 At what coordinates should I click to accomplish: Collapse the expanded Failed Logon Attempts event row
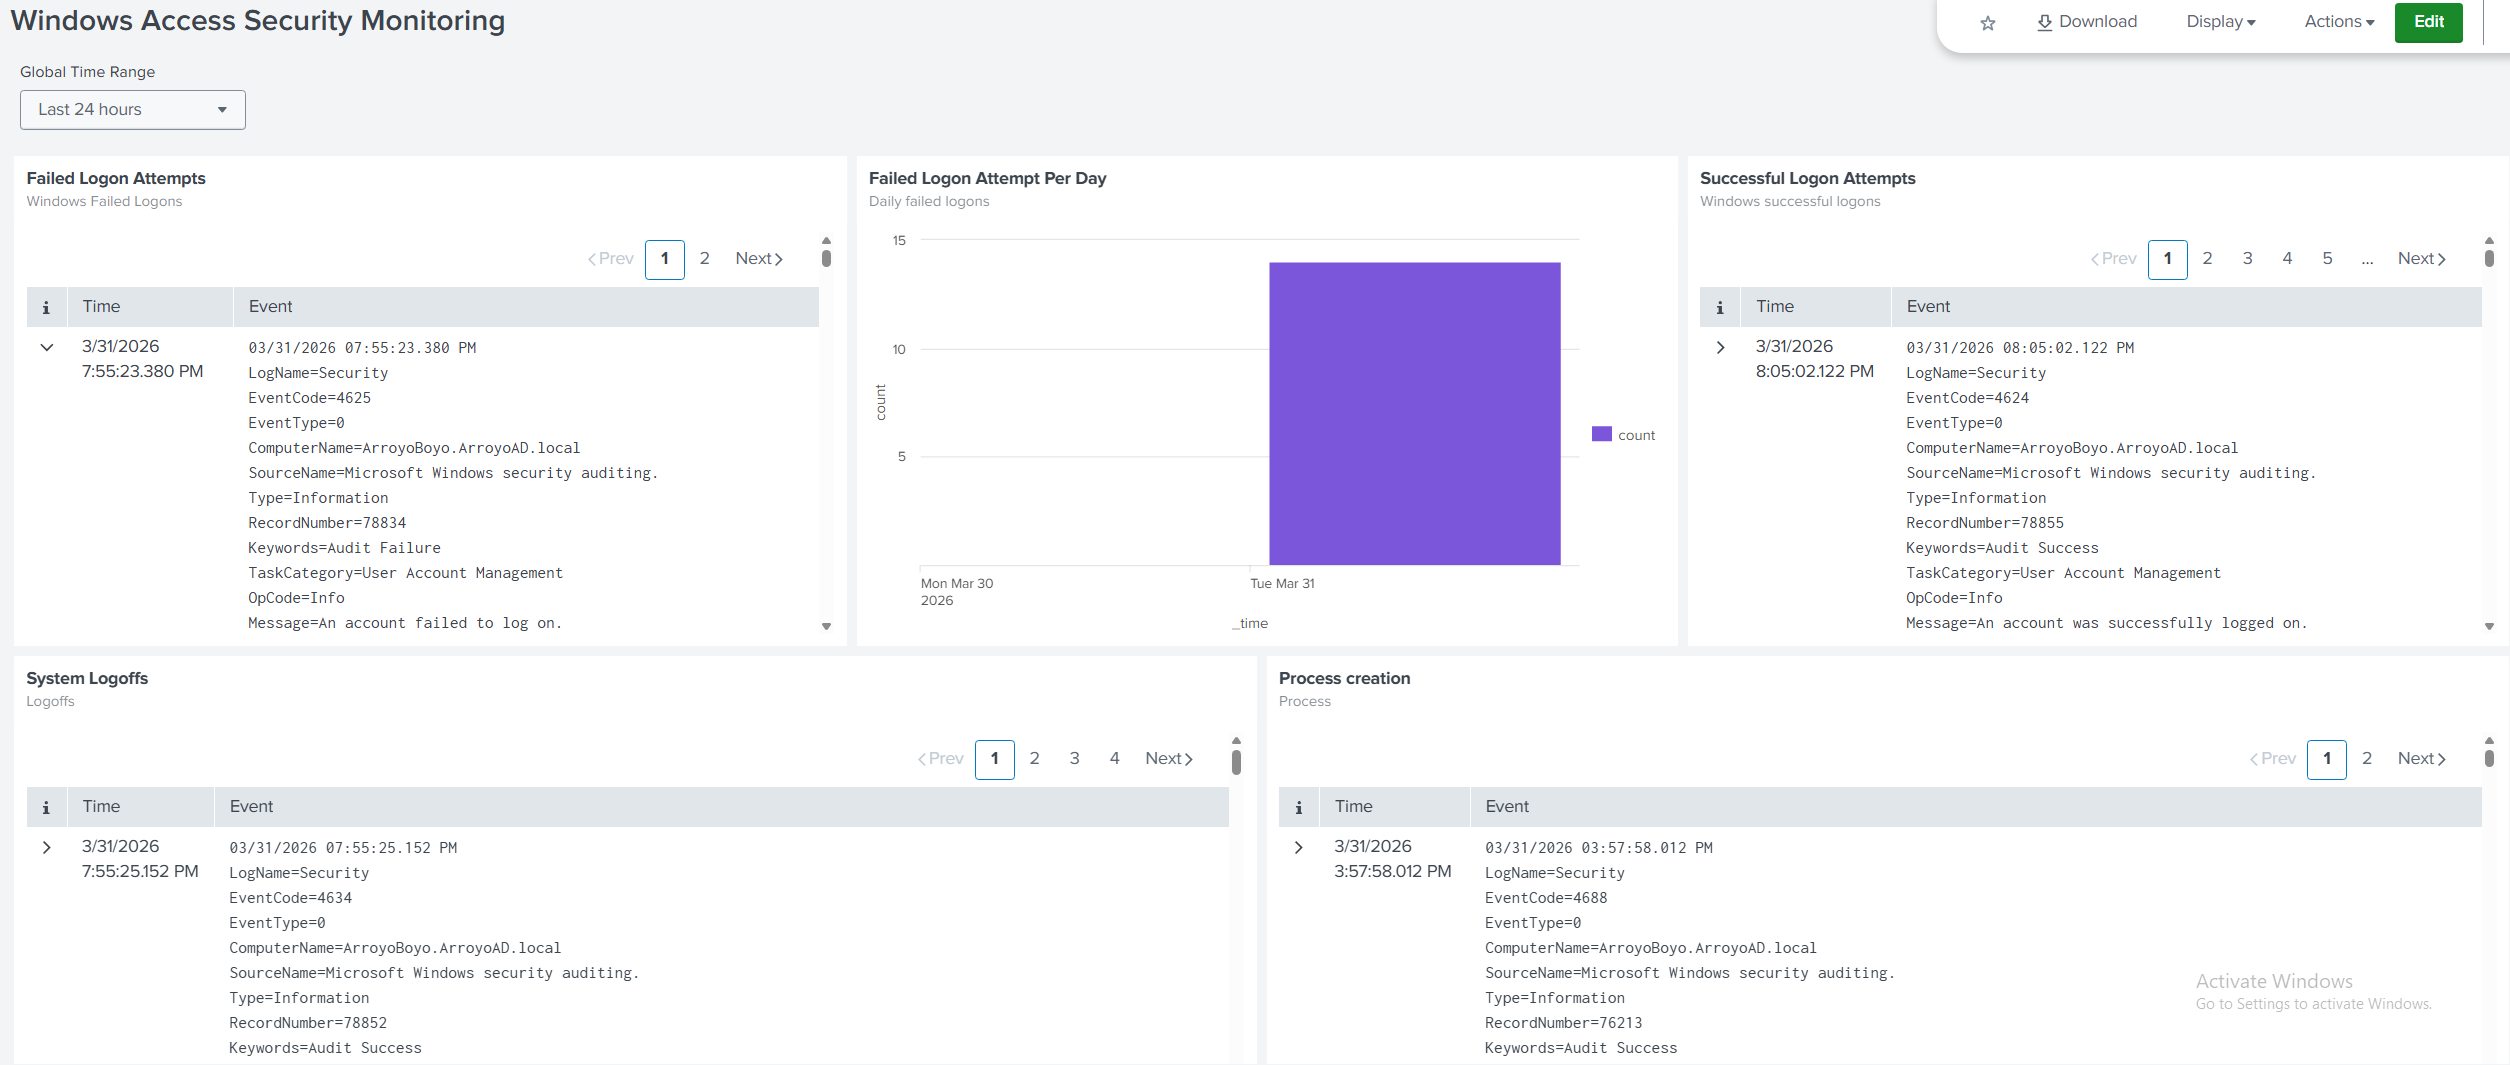(46, 347)
